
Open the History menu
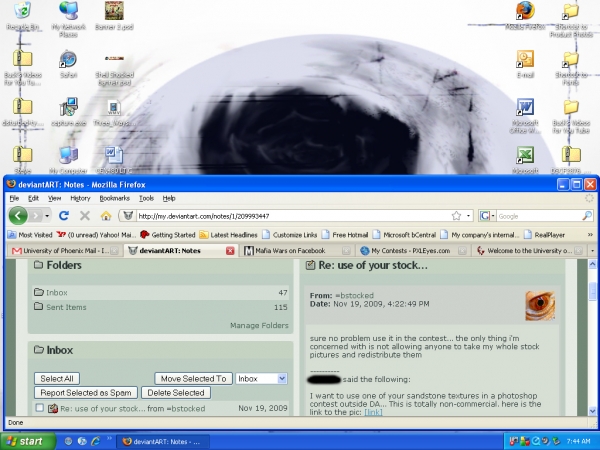coord(80,198)
